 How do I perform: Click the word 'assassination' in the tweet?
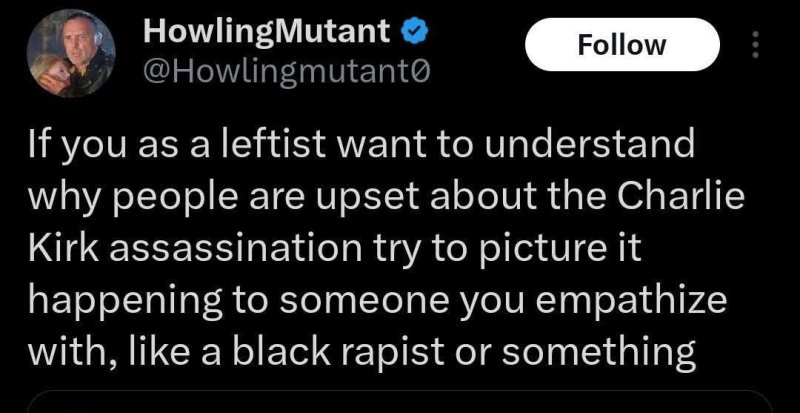234,249
